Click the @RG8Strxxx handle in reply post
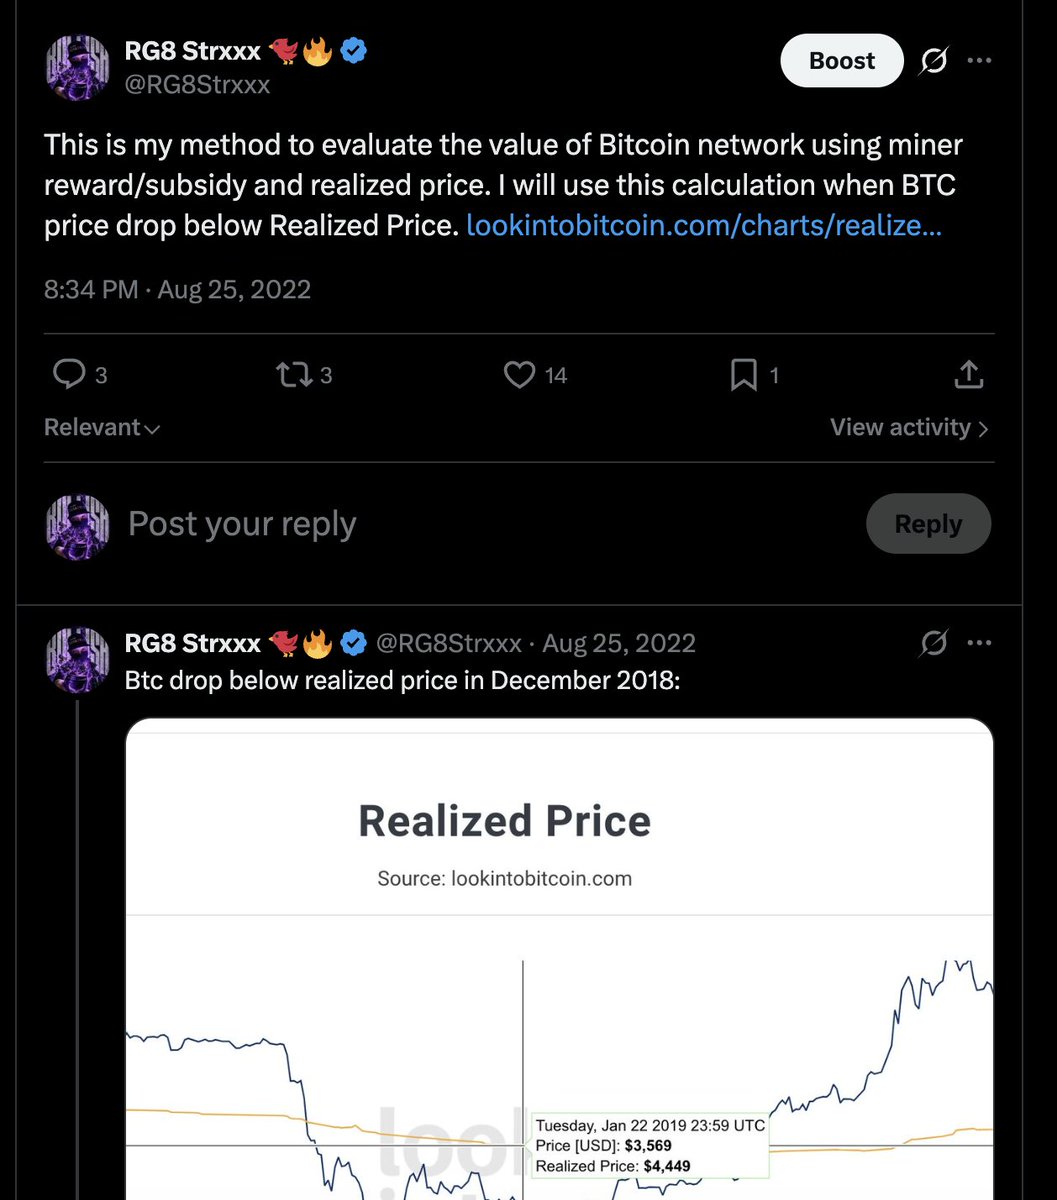This screenshot has width=1057, height=1200. [447, 643]
